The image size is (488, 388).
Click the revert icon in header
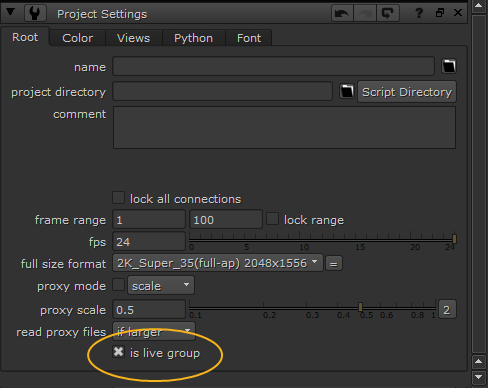pyautogui.click(x=388, y=13)
